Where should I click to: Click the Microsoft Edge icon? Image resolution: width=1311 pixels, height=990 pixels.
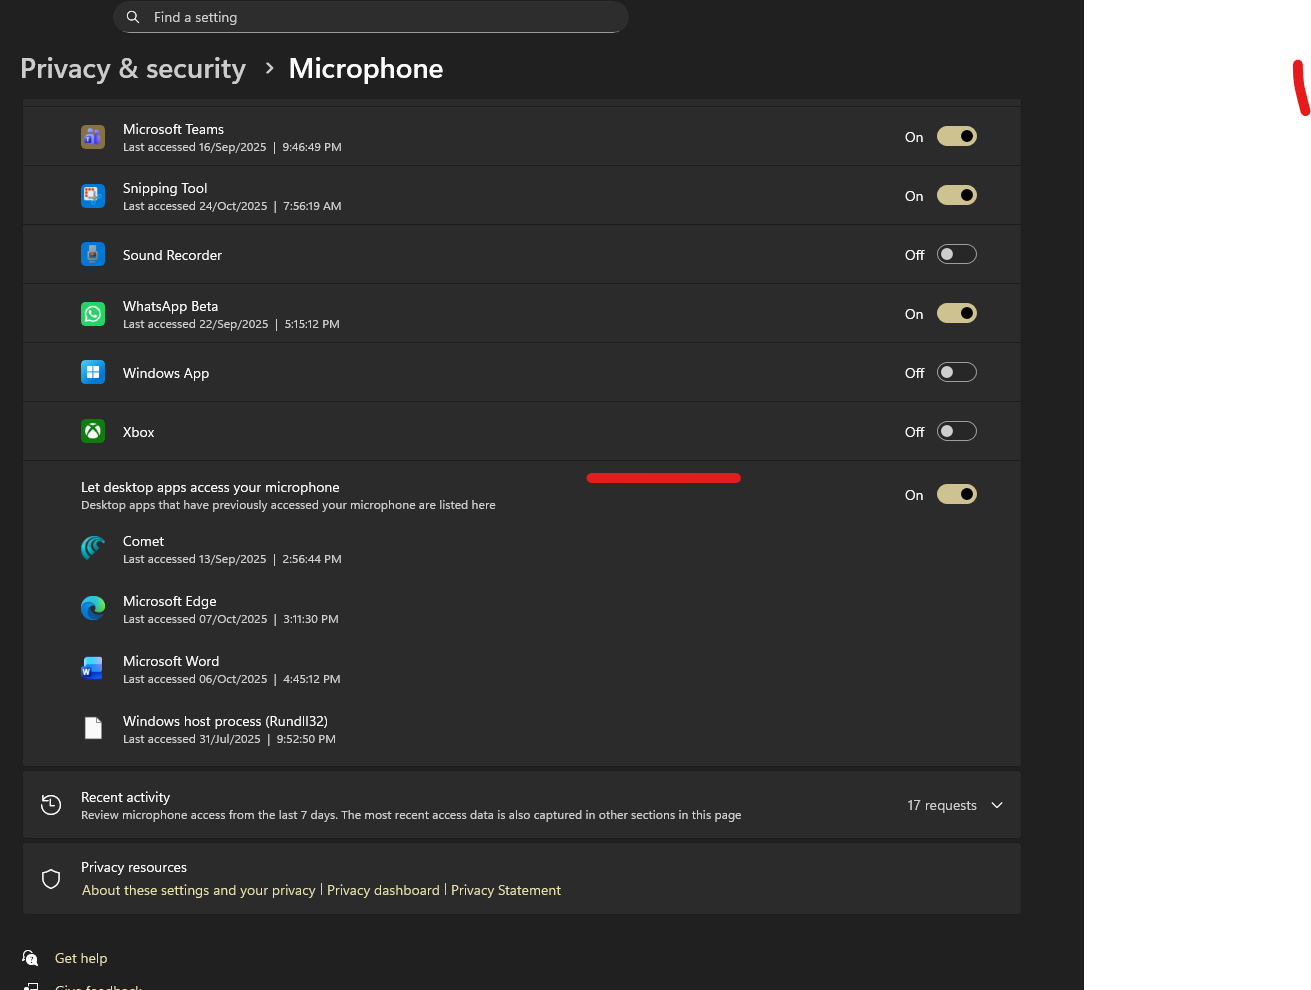(x=93, y=608)
